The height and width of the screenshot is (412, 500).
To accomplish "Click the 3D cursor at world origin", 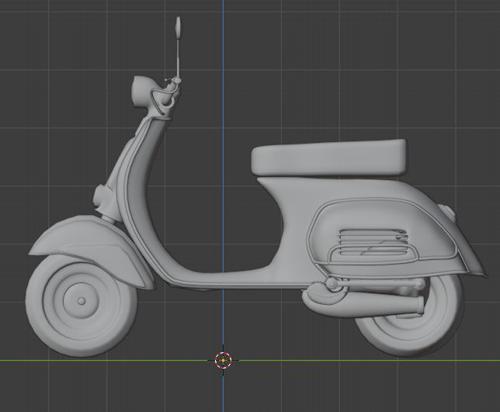I will (x=223, y=360).
